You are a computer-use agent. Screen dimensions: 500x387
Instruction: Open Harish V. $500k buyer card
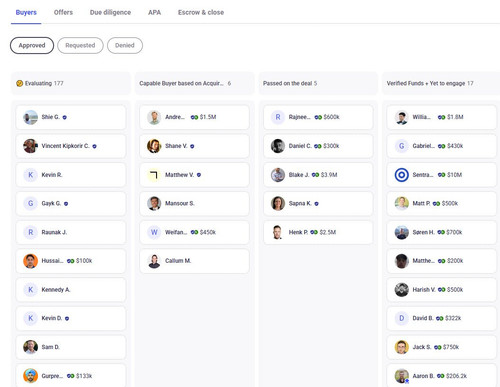click(x=442, y=290)
